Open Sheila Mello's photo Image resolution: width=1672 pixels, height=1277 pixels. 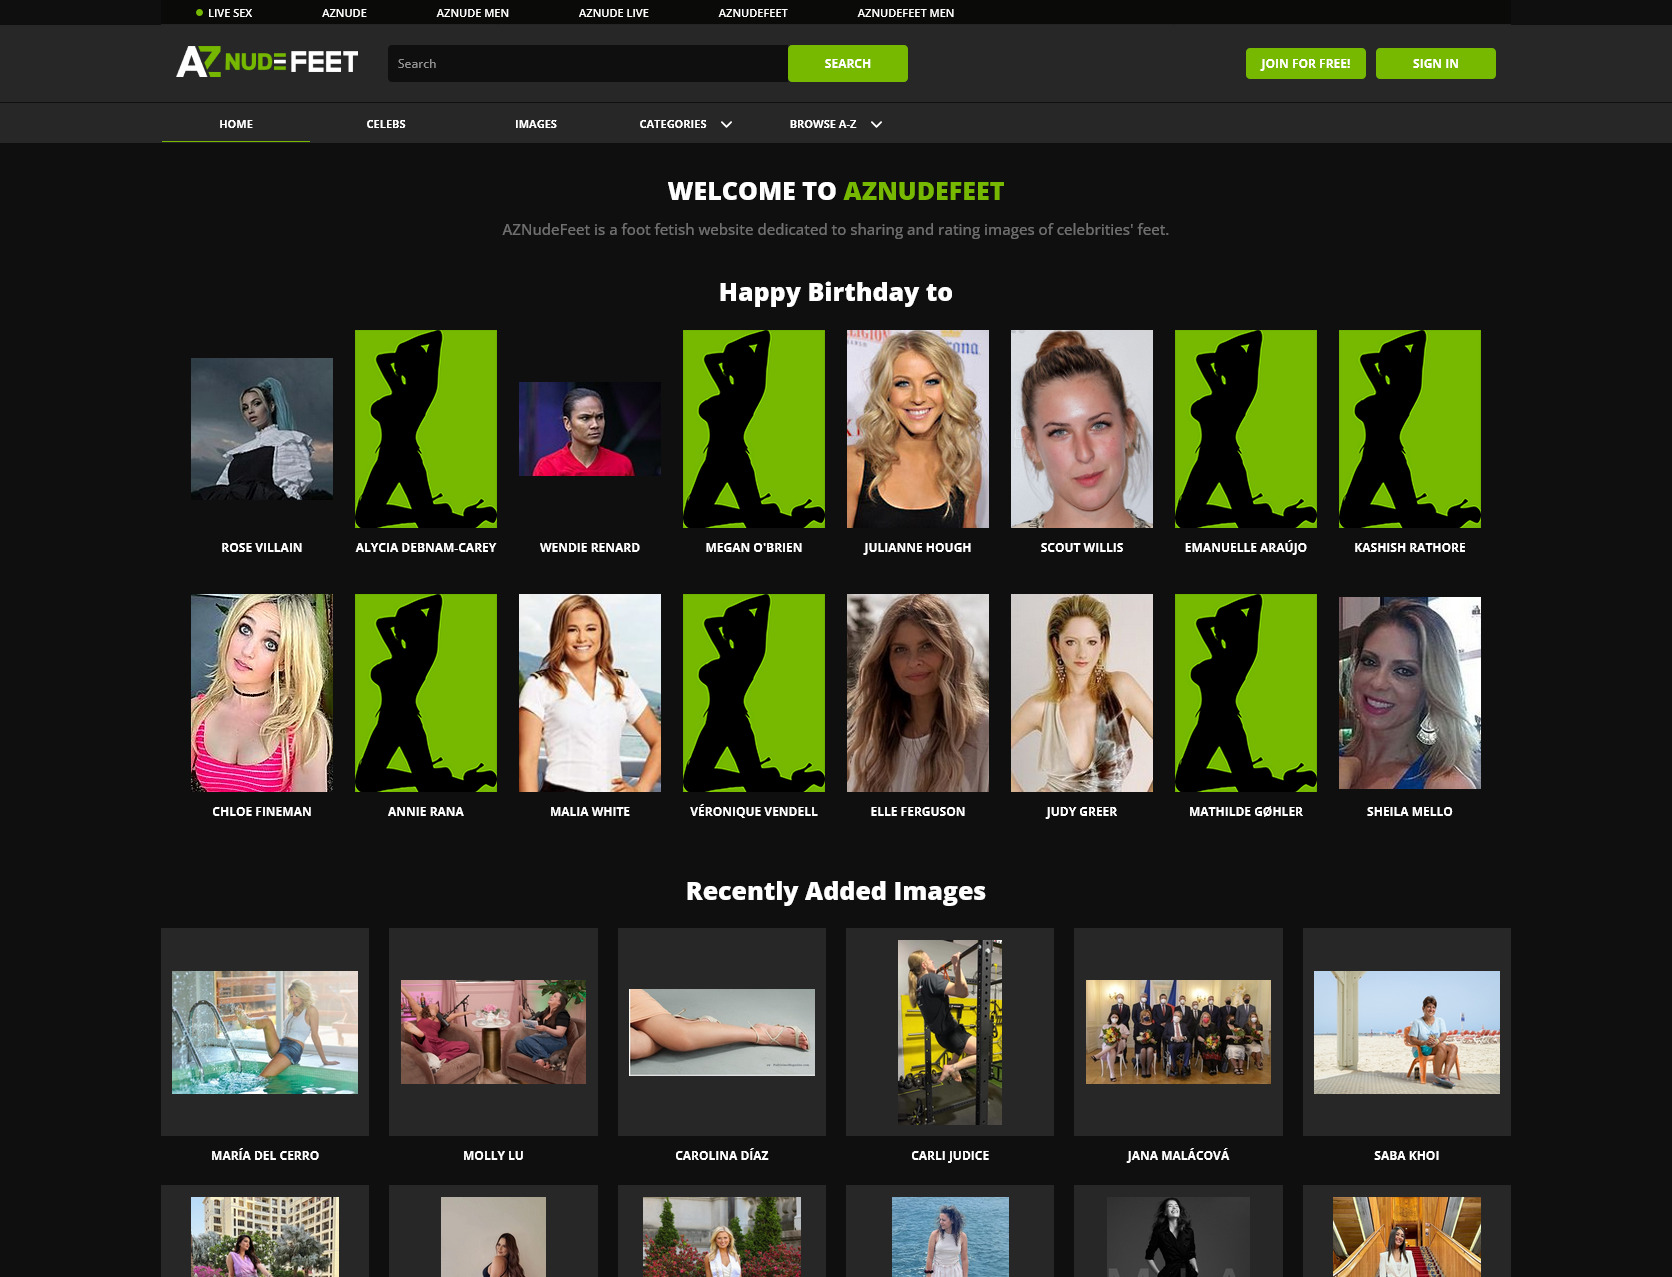pos(1410,693)
